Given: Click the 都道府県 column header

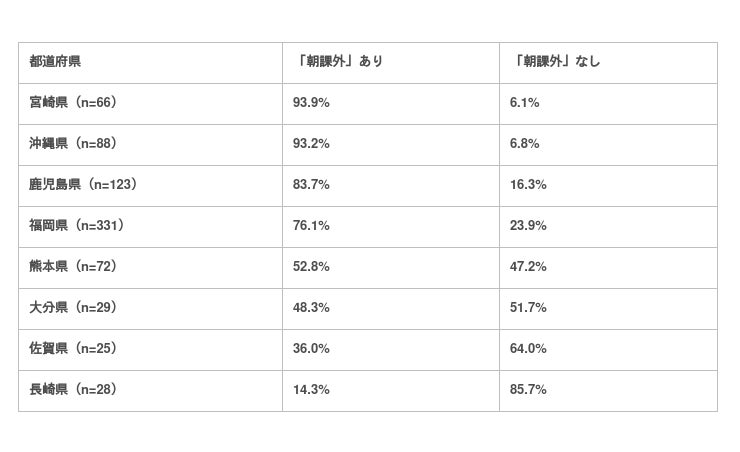Looking at the screenshot, I should (56, 62).
